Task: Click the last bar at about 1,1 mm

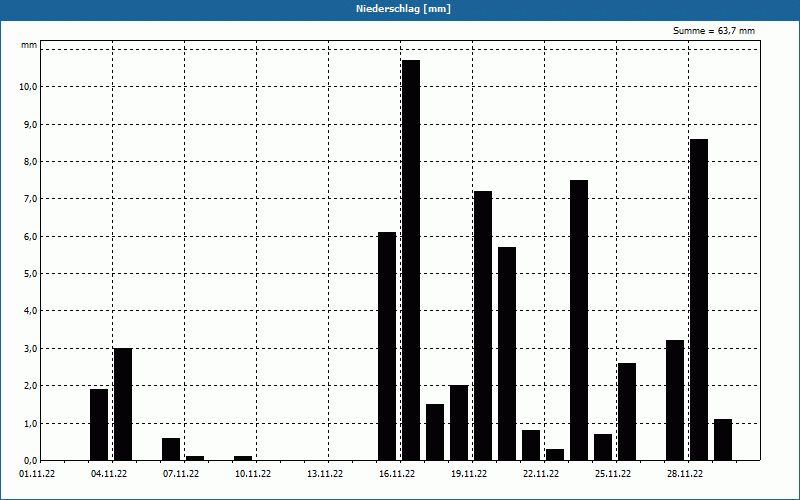Action: pos(723,439)
